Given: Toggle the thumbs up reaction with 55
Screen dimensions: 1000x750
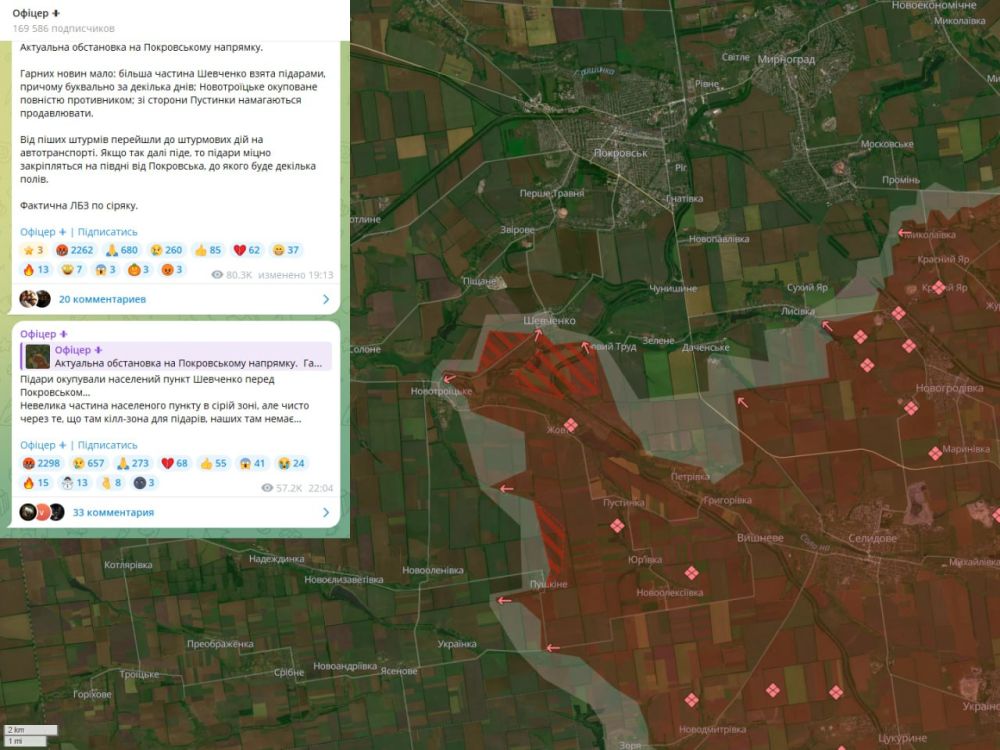Looking at the screenshot, I should point(213,463).
